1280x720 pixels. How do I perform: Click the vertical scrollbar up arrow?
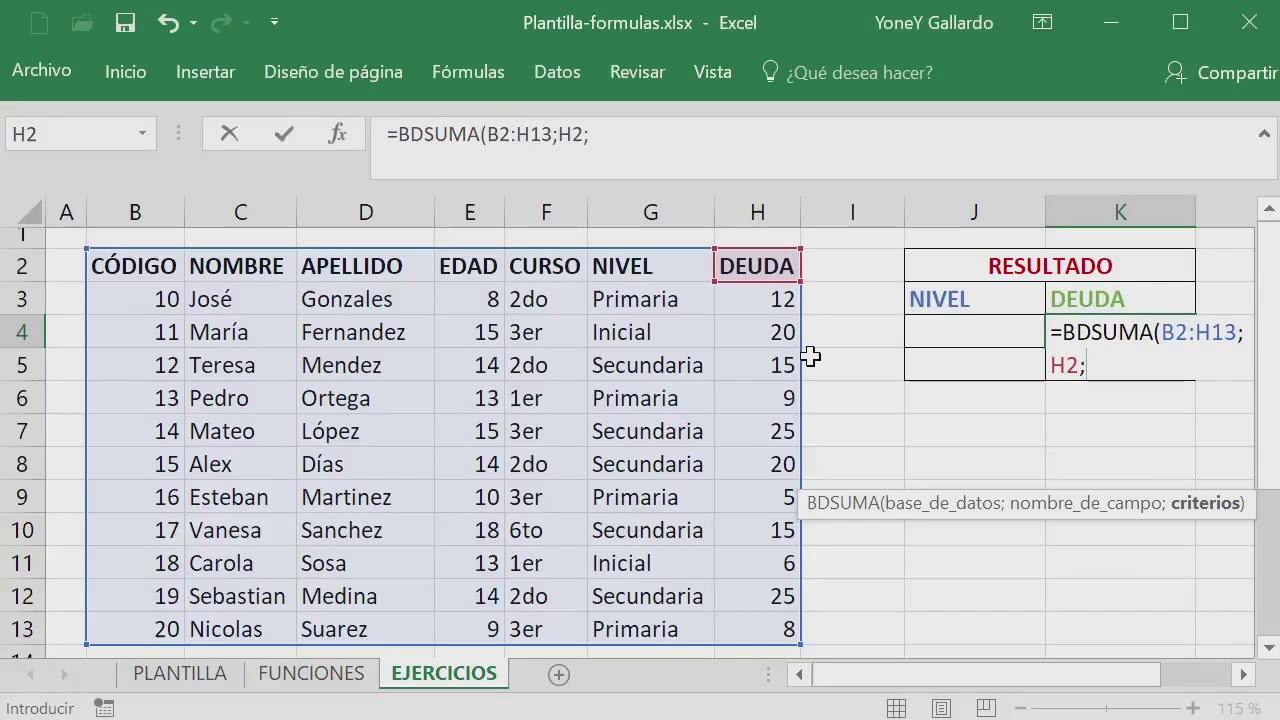1268,209
